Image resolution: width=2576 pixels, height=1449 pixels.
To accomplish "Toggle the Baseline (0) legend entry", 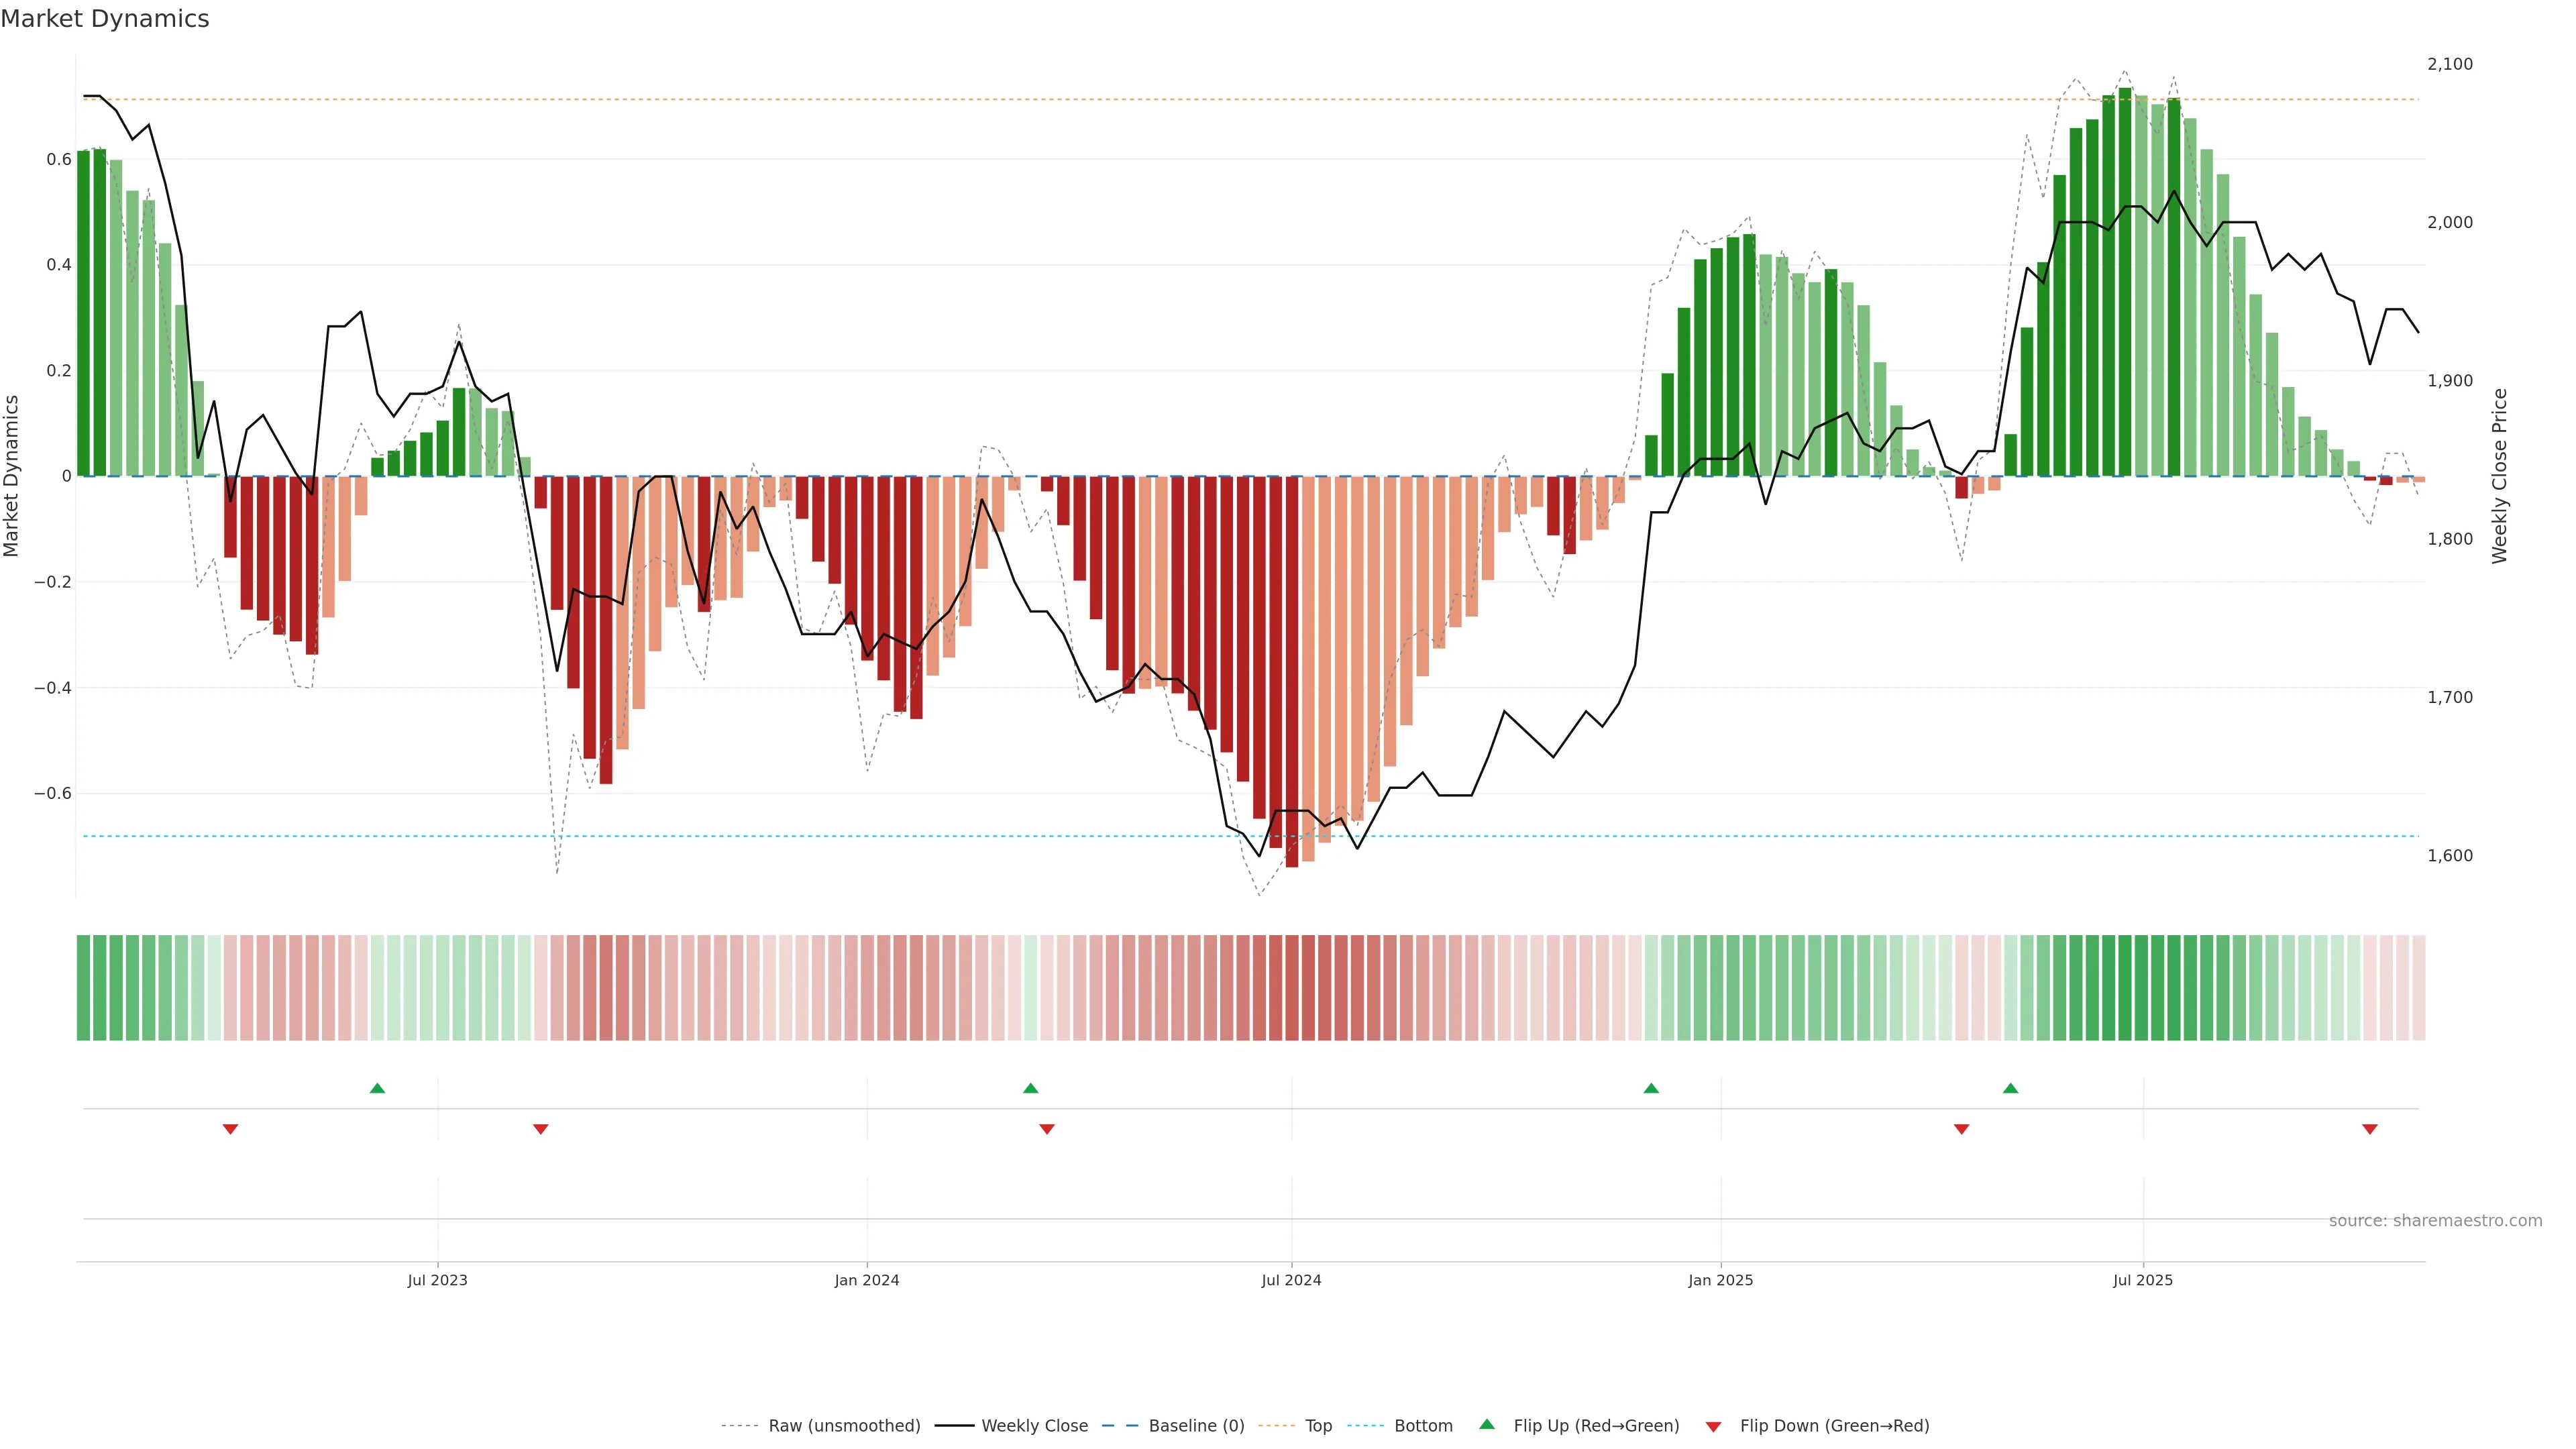I will coord(1196,1426).
